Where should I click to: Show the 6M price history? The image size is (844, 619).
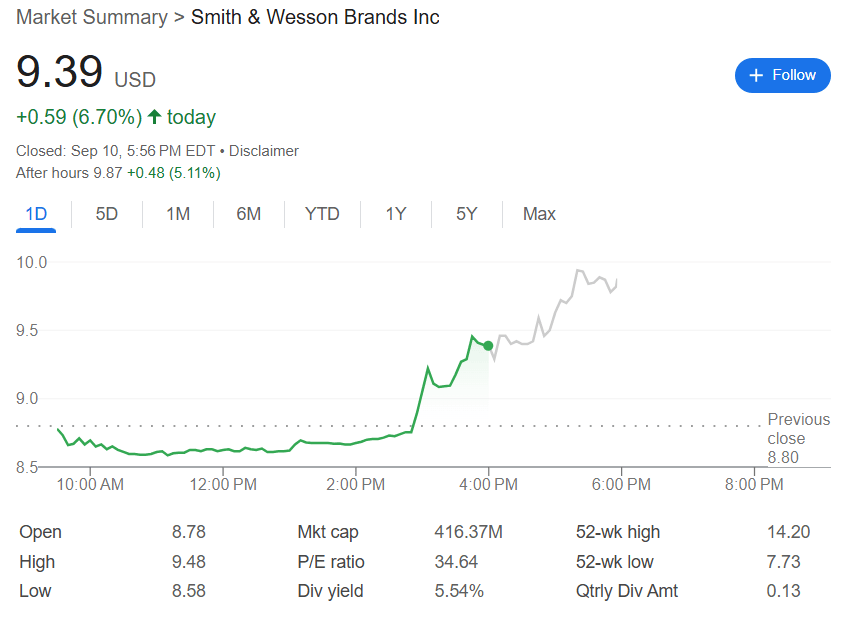click(249, 214)
